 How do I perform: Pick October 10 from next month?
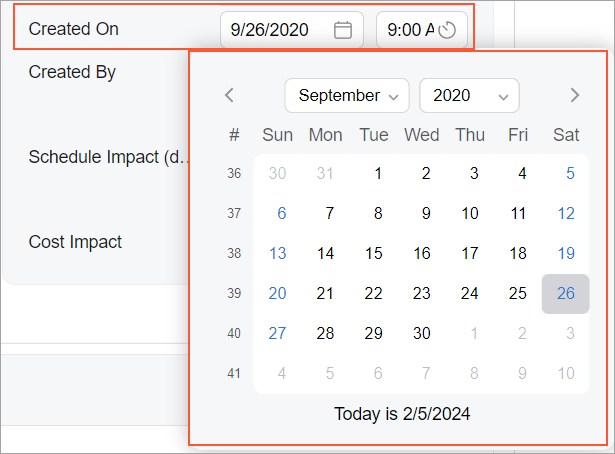[x=566, y=373]
